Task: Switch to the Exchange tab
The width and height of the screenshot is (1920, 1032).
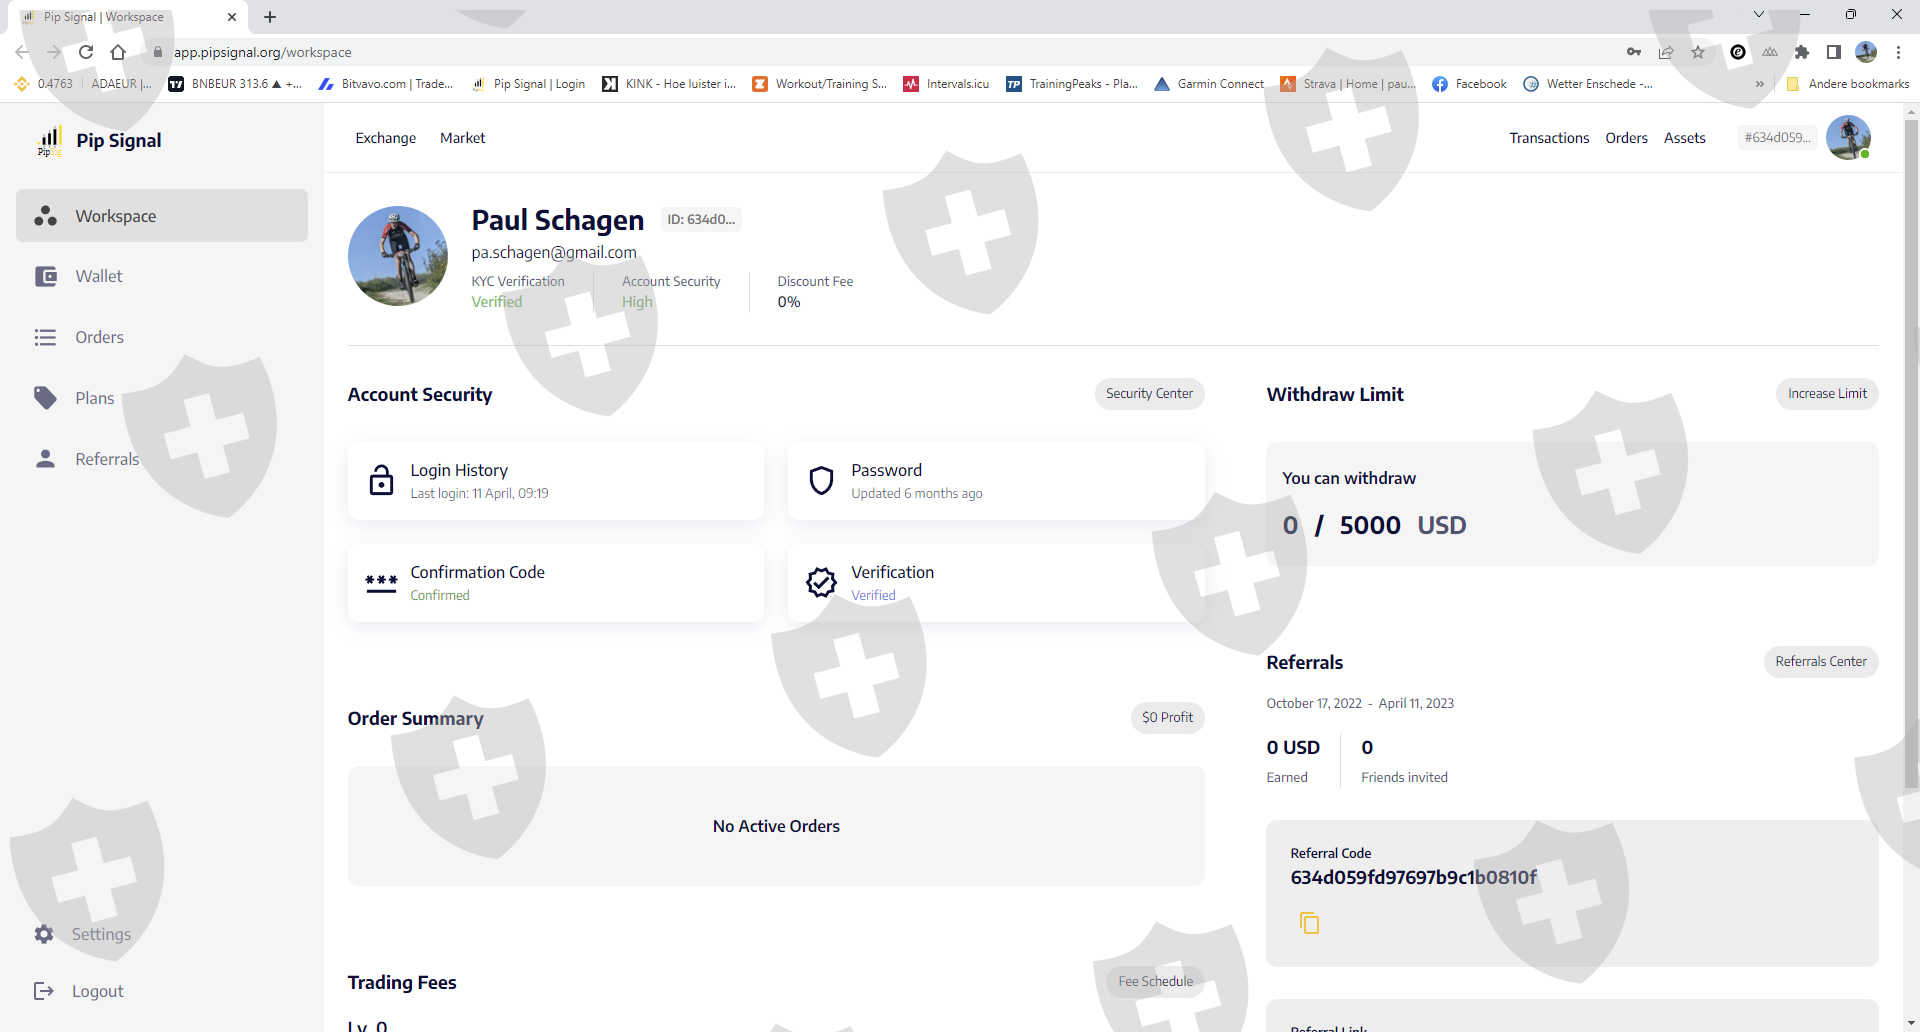Action: 385,138
